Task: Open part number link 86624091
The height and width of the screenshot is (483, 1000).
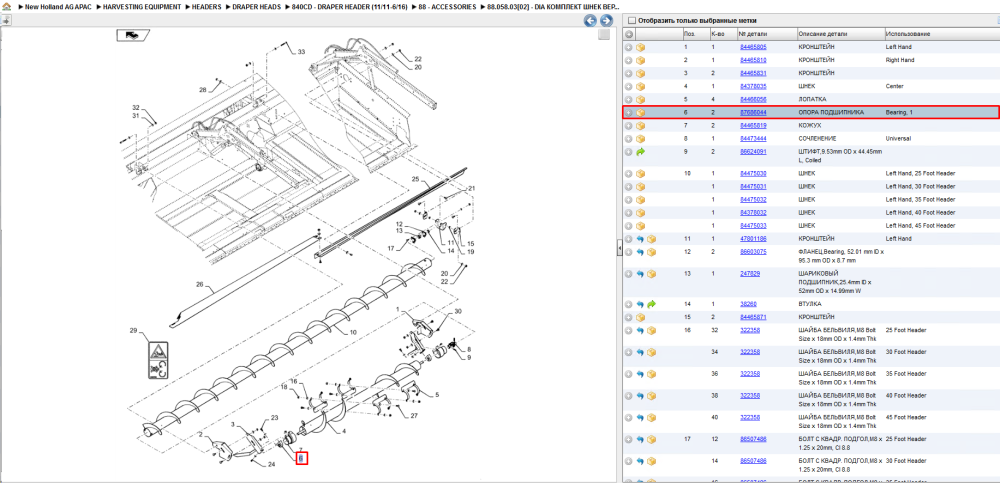Action: (753, 152)
